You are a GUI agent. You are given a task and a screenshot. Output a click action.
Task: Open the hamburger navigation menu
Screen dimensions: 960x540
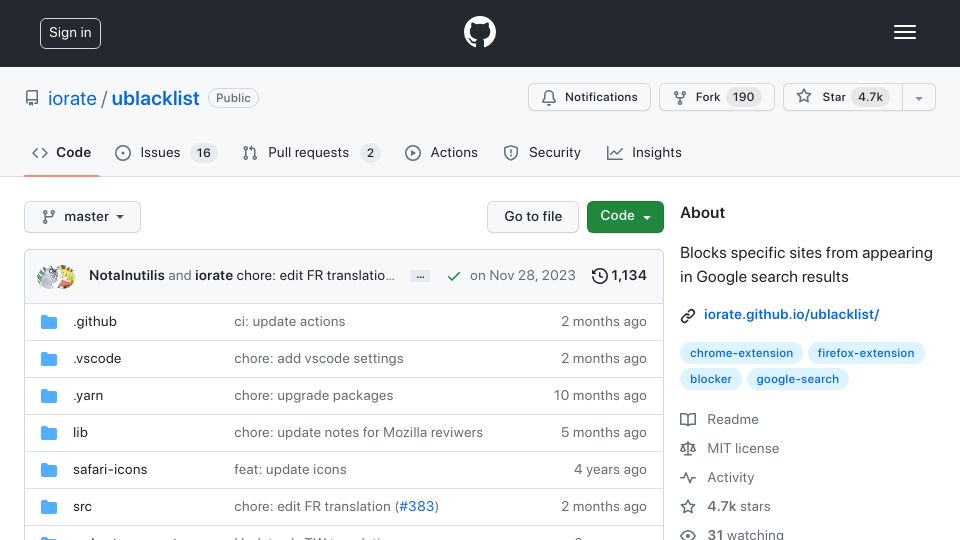click(904, 32)
